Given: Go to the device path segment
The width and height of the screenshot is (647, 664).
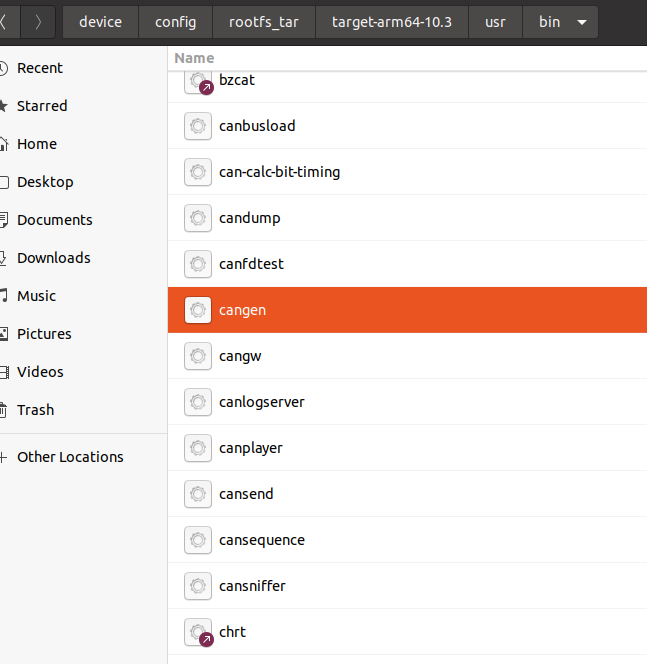Looking at the screenshot, I should pyautogui.click(x=100, y=22).
